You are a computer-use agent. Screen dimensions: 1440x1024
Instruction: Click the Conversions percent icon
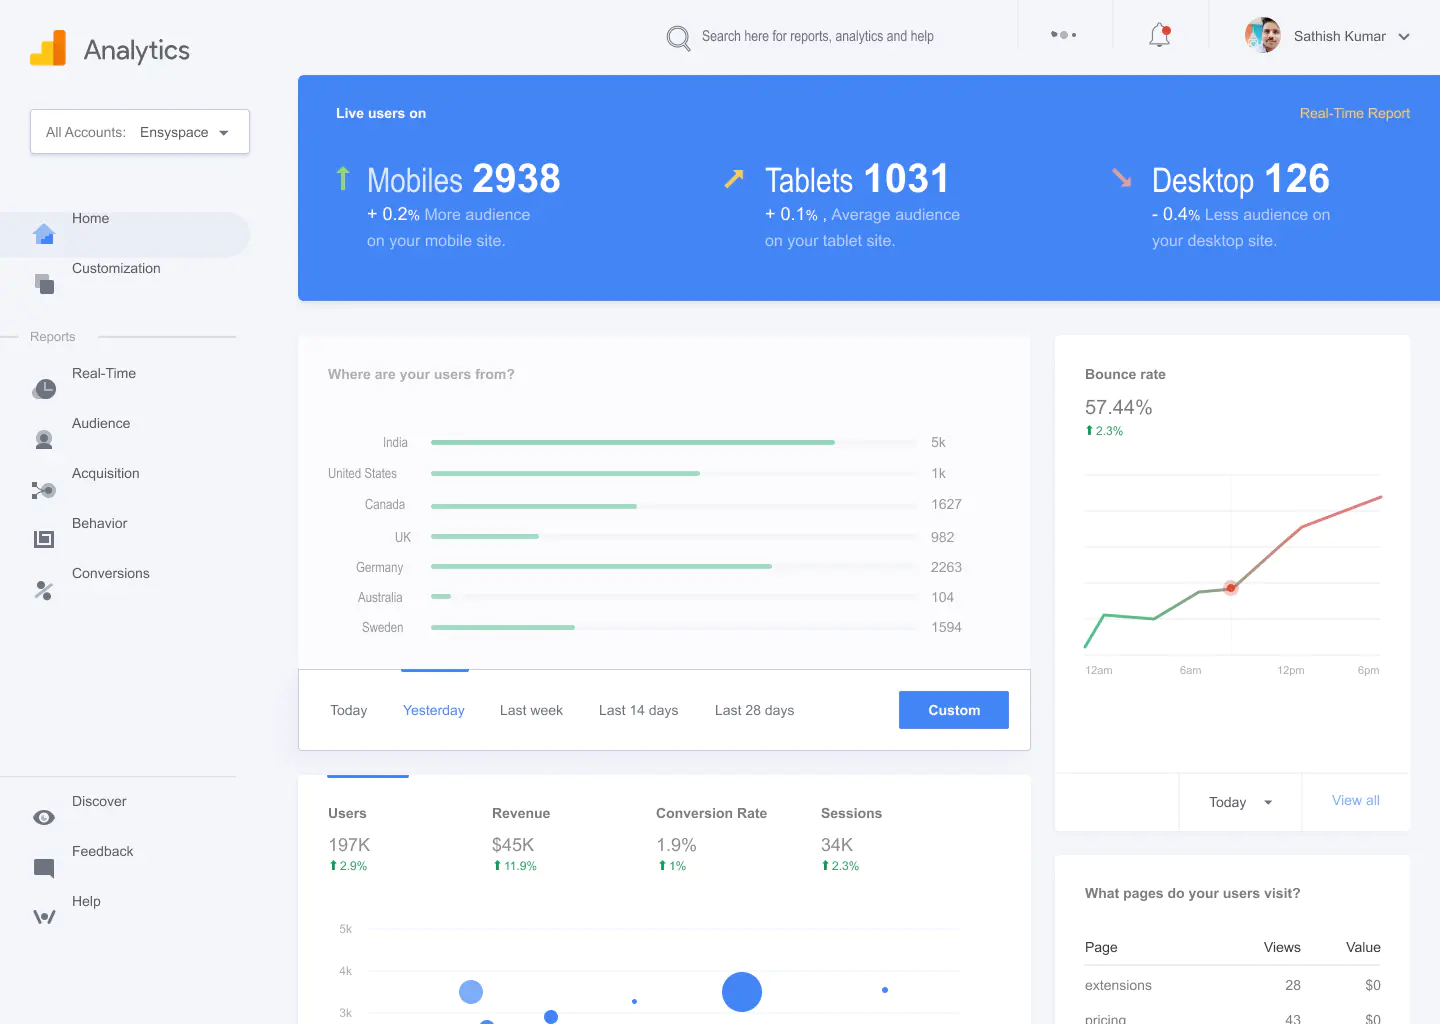tap(44, 590)
